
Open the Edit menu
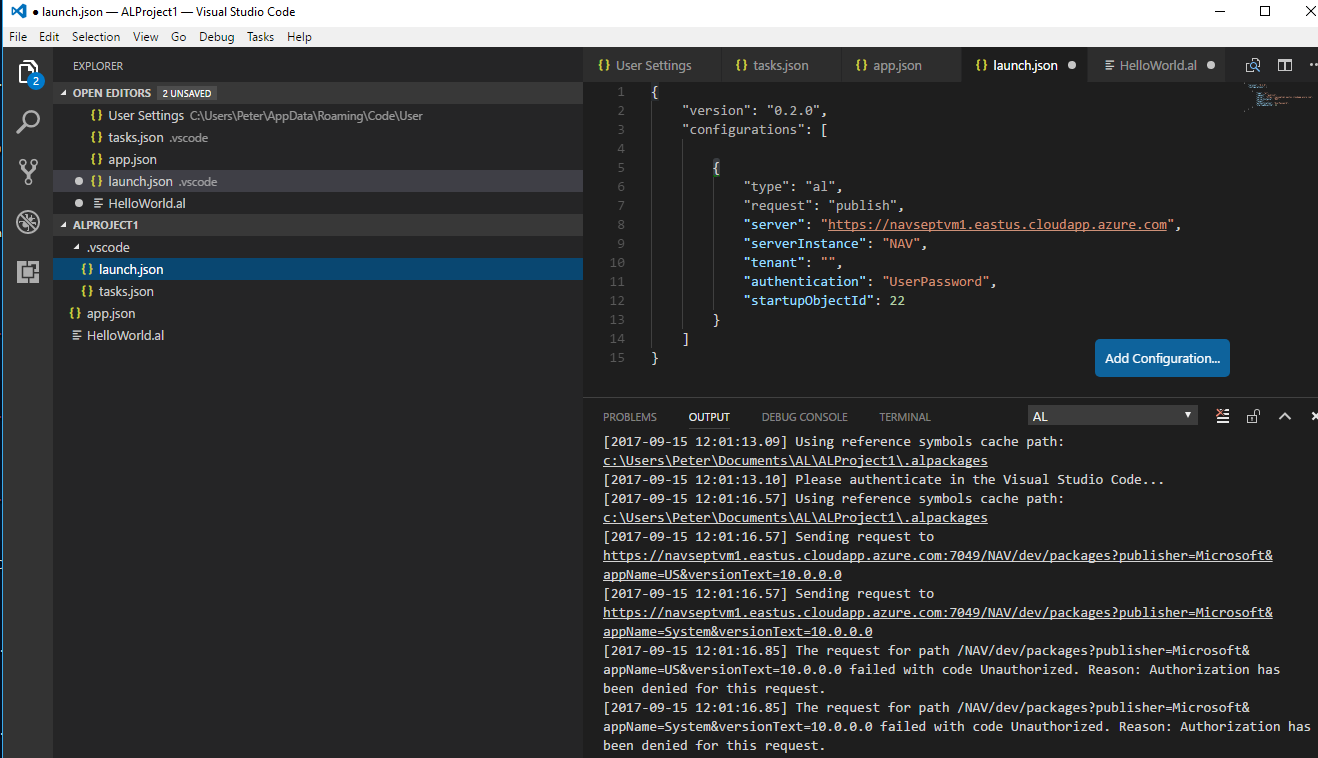pos(49,37)
